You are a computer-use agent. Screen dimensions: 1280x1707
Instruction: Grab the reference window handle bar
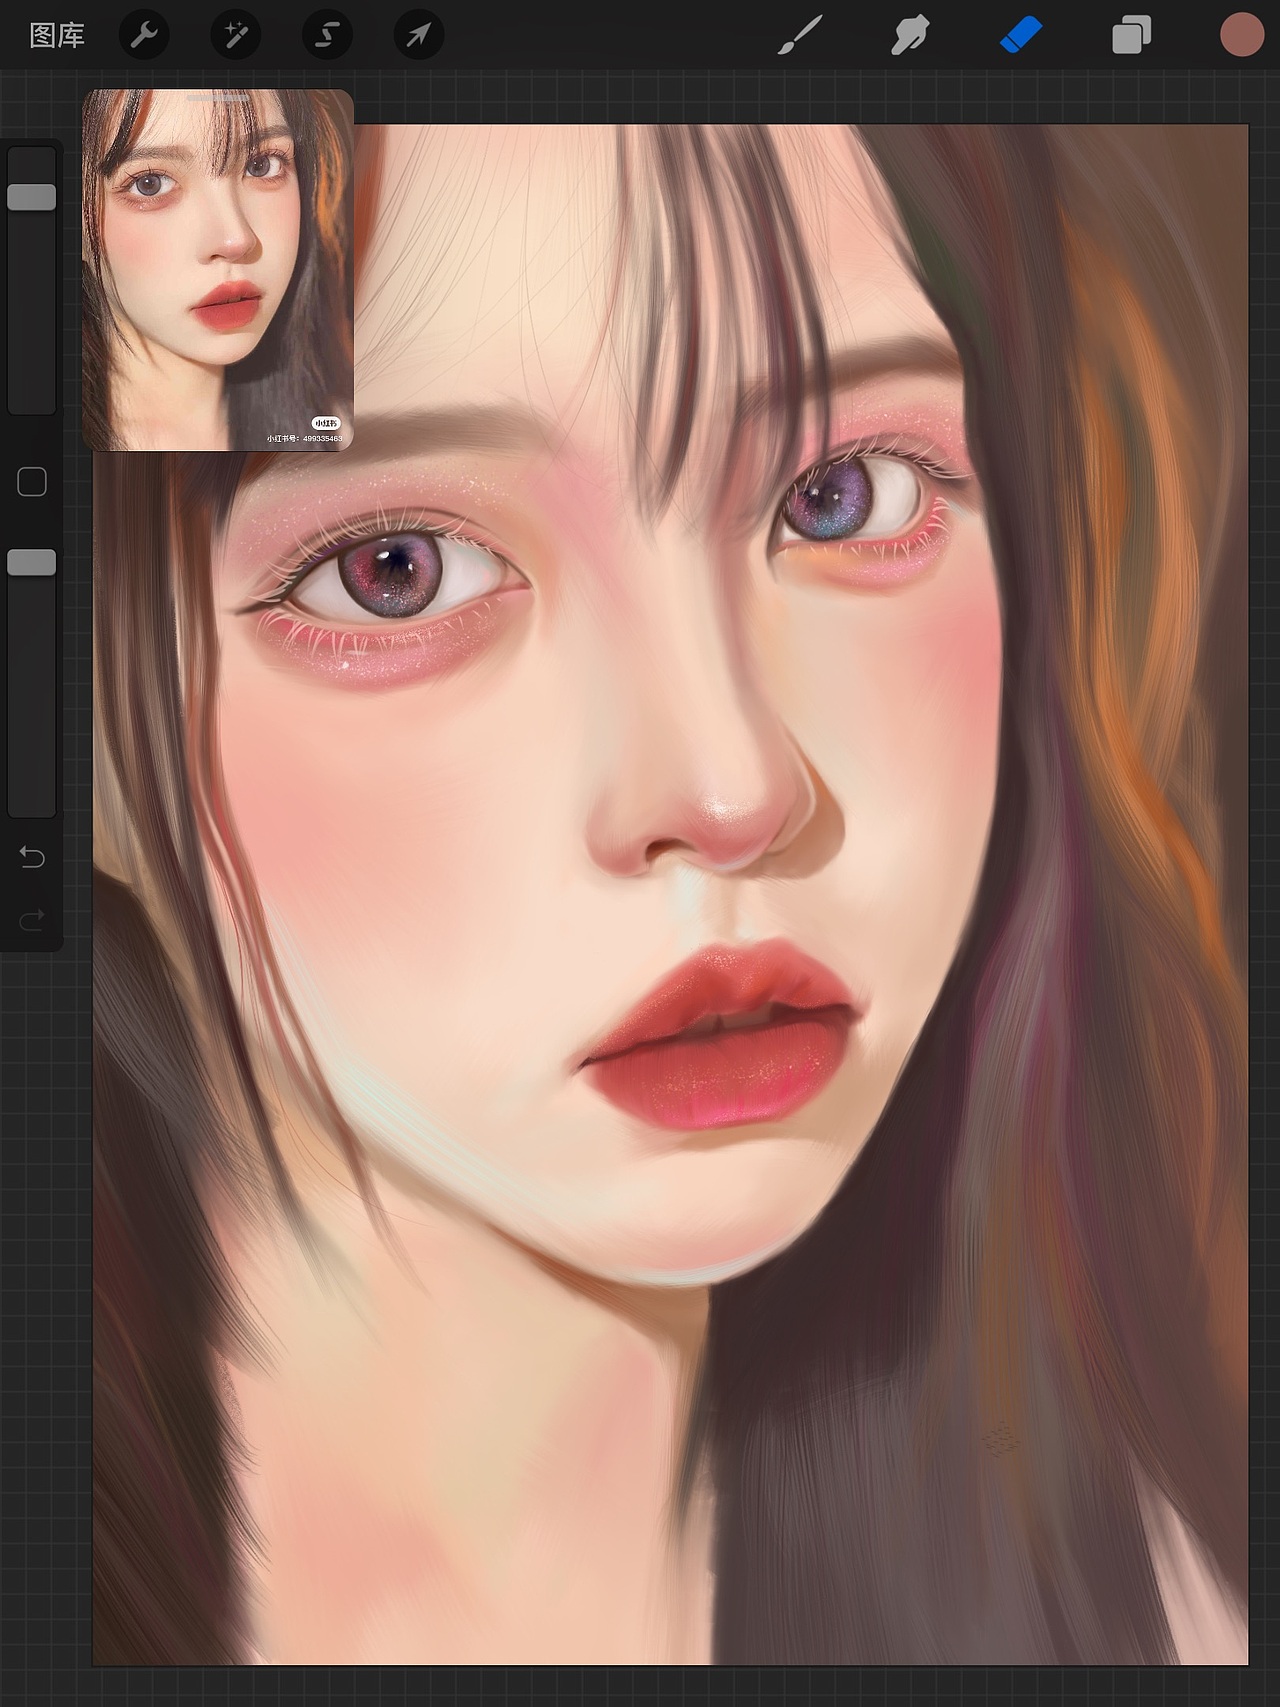coord(218,98)
